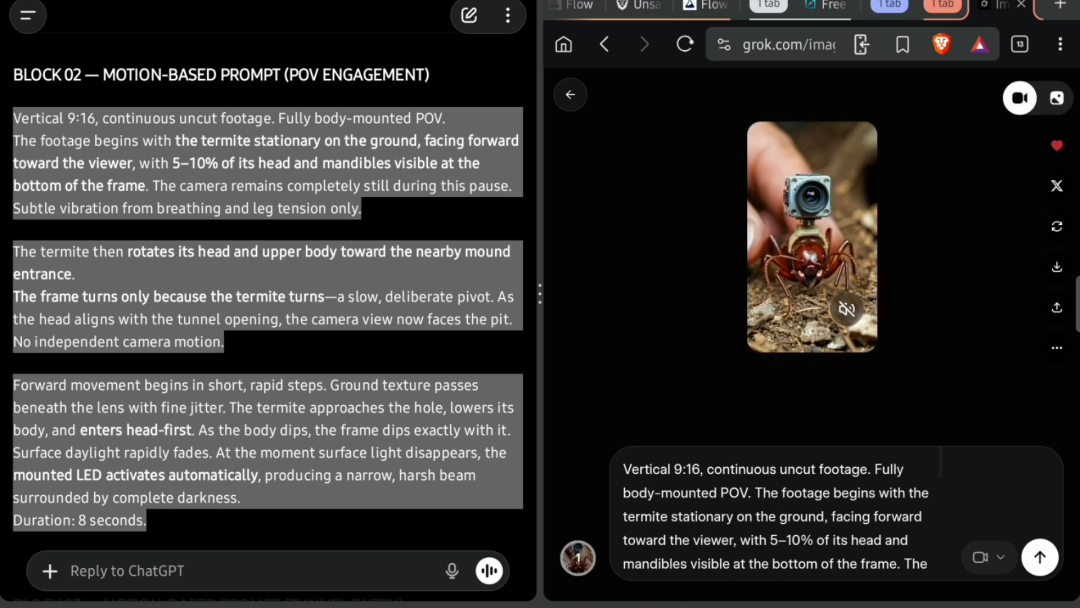Click the grok.com address bar URL
Viewport: 1080px width, 608px height.
(x=789, y=45)
